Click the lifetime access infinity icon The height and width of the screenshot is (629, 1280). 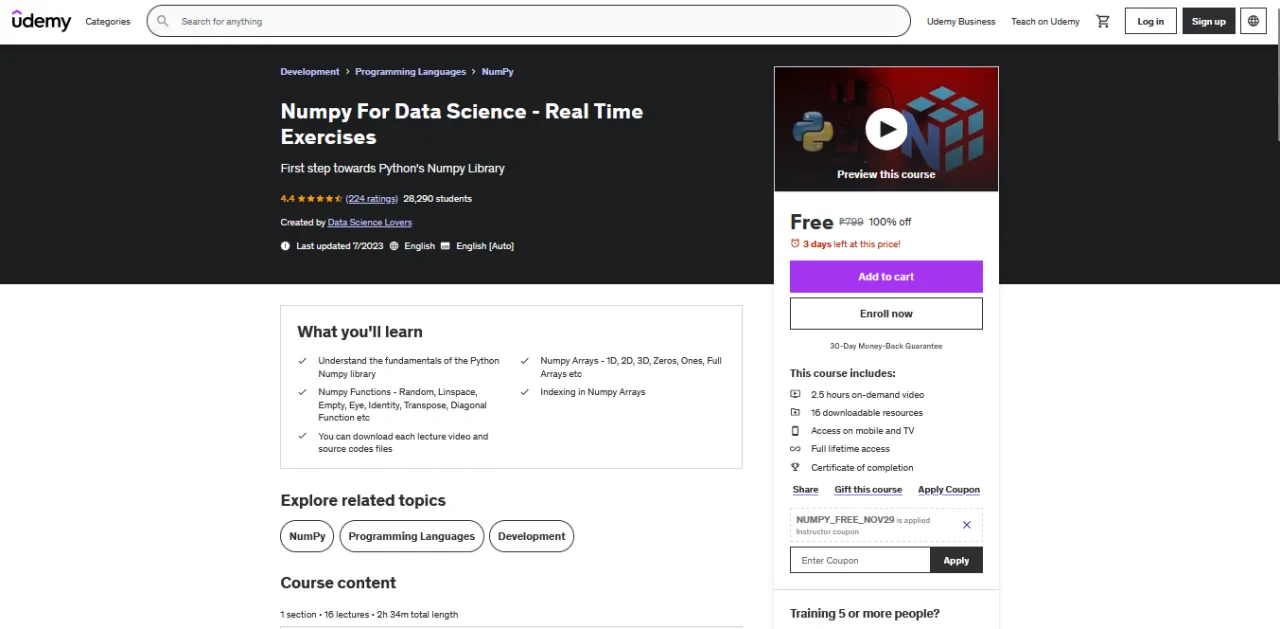click(796, 449)
